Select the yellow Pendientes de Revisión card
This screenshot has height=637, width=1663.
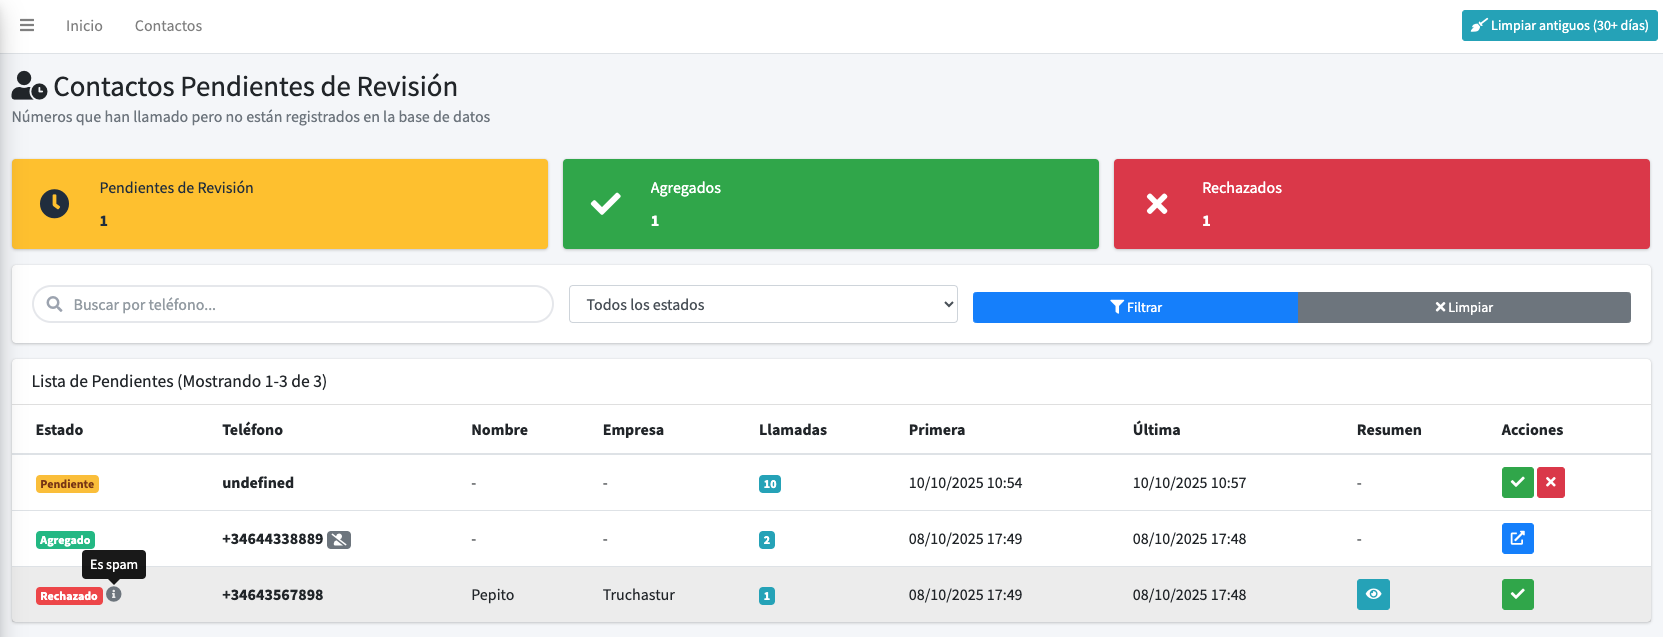tap(280, 204)
